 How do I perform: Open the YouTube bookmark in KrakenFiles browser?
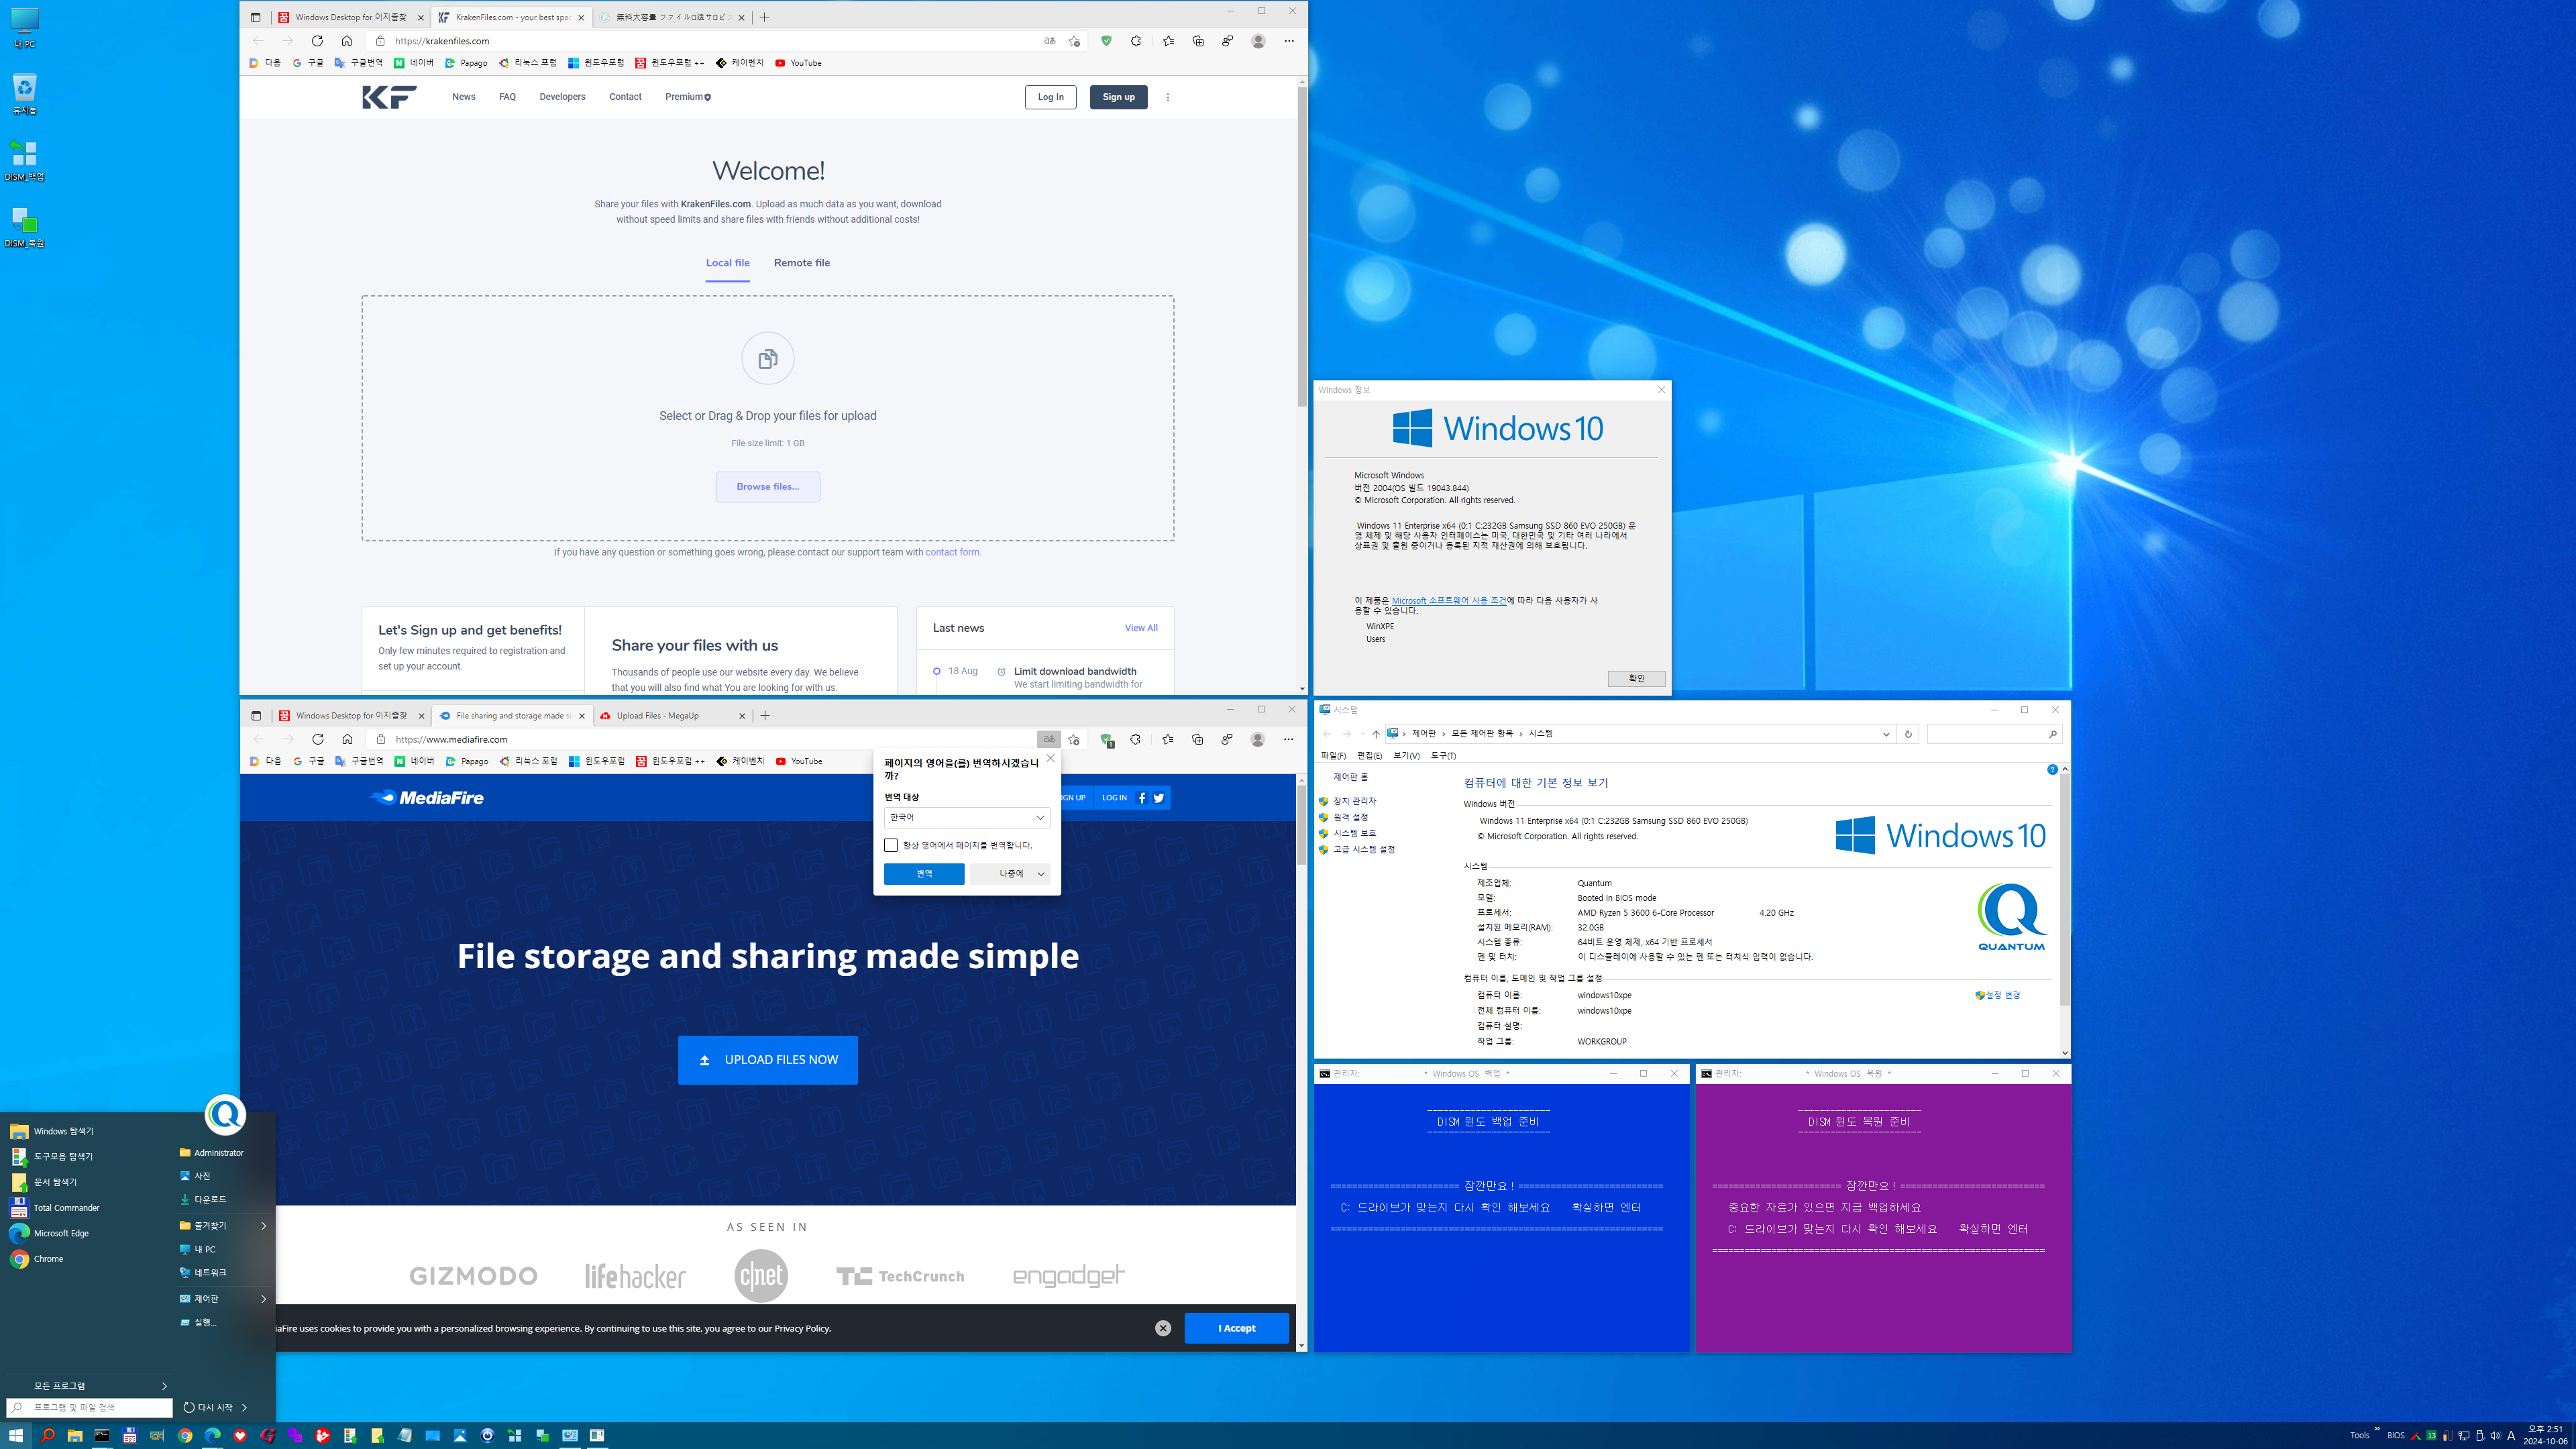click(x=798, y=63)
